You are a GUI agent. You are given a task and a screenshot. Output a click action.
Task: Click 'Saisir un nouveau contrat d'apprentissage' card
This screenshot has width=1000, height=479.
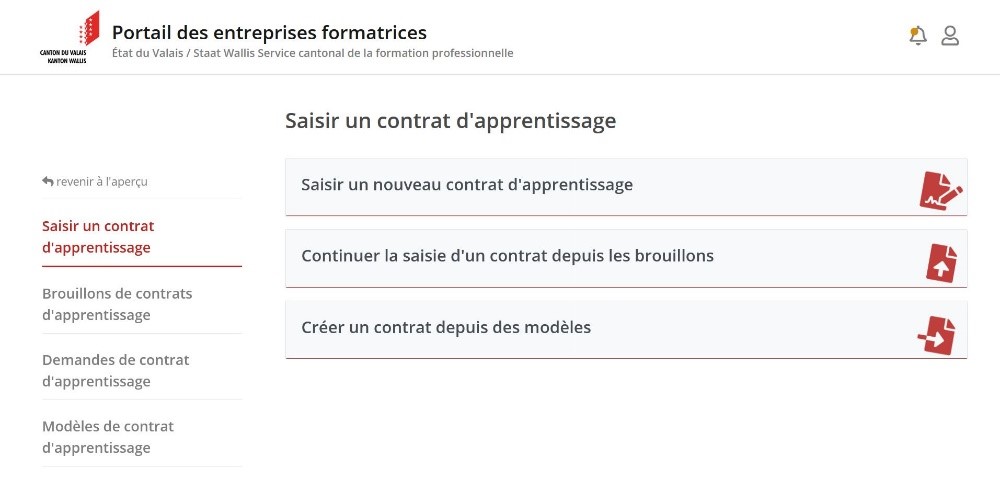click(467, 185)
